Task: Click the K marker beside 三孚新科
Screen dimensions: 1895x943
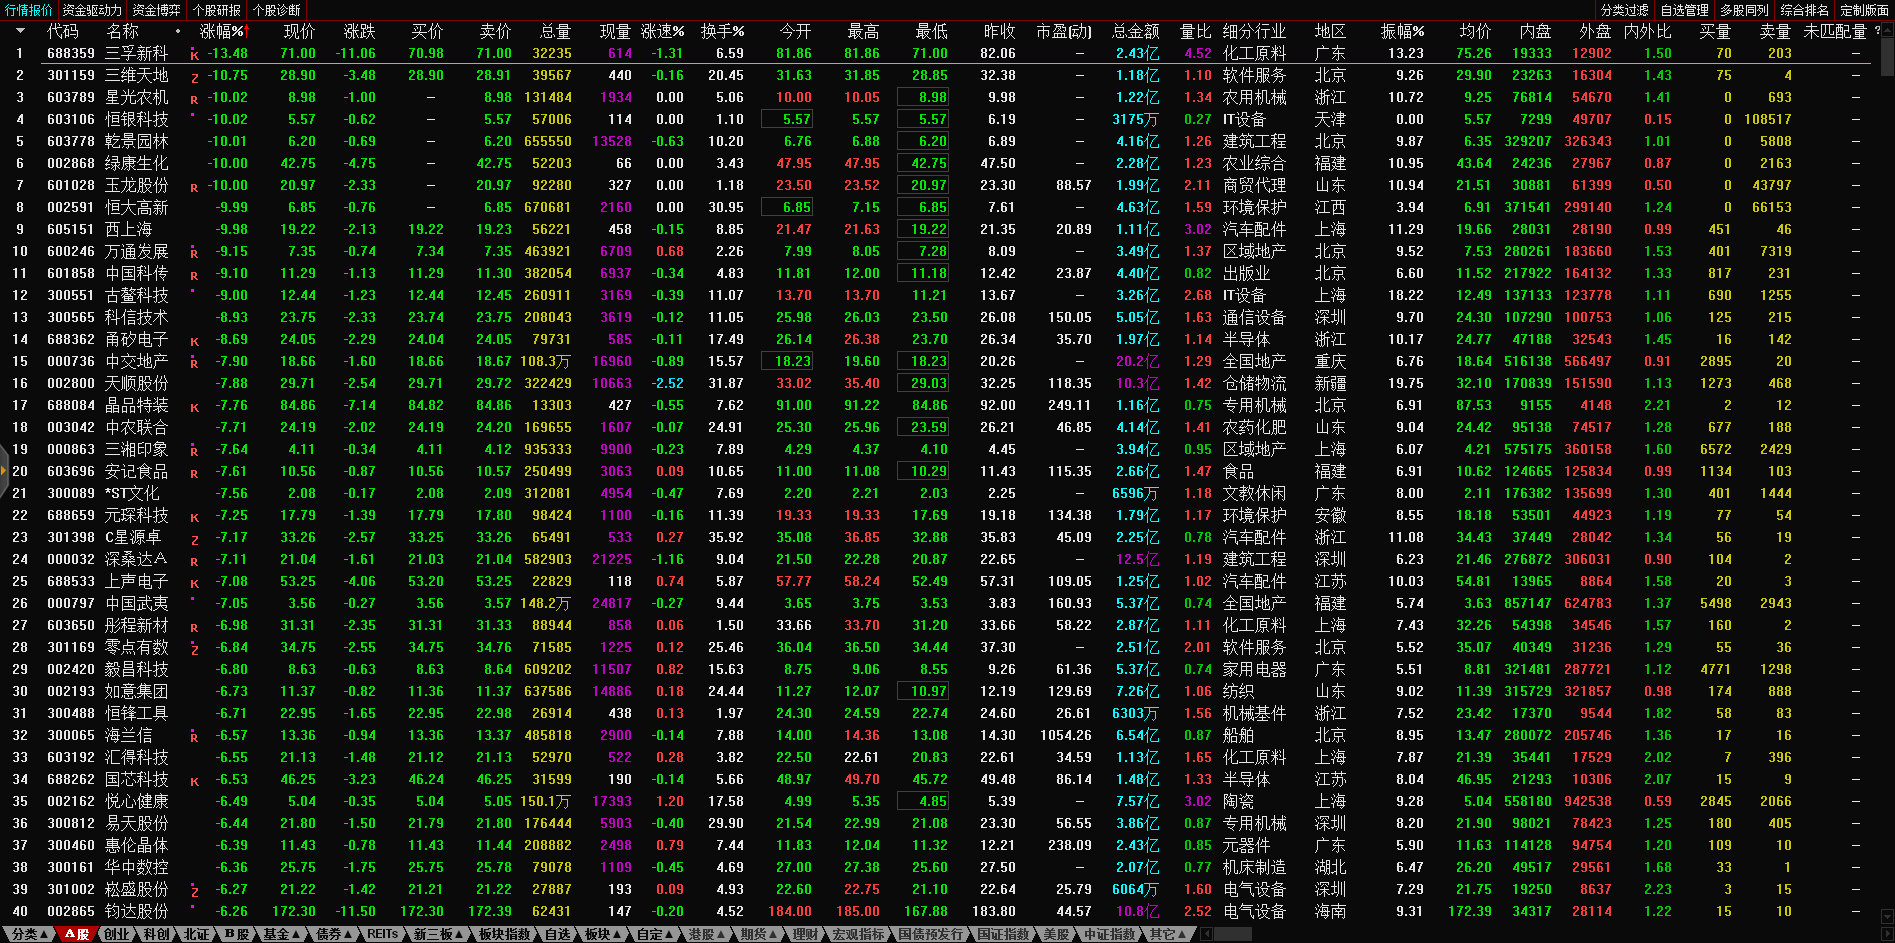Action: pos(194,55)
